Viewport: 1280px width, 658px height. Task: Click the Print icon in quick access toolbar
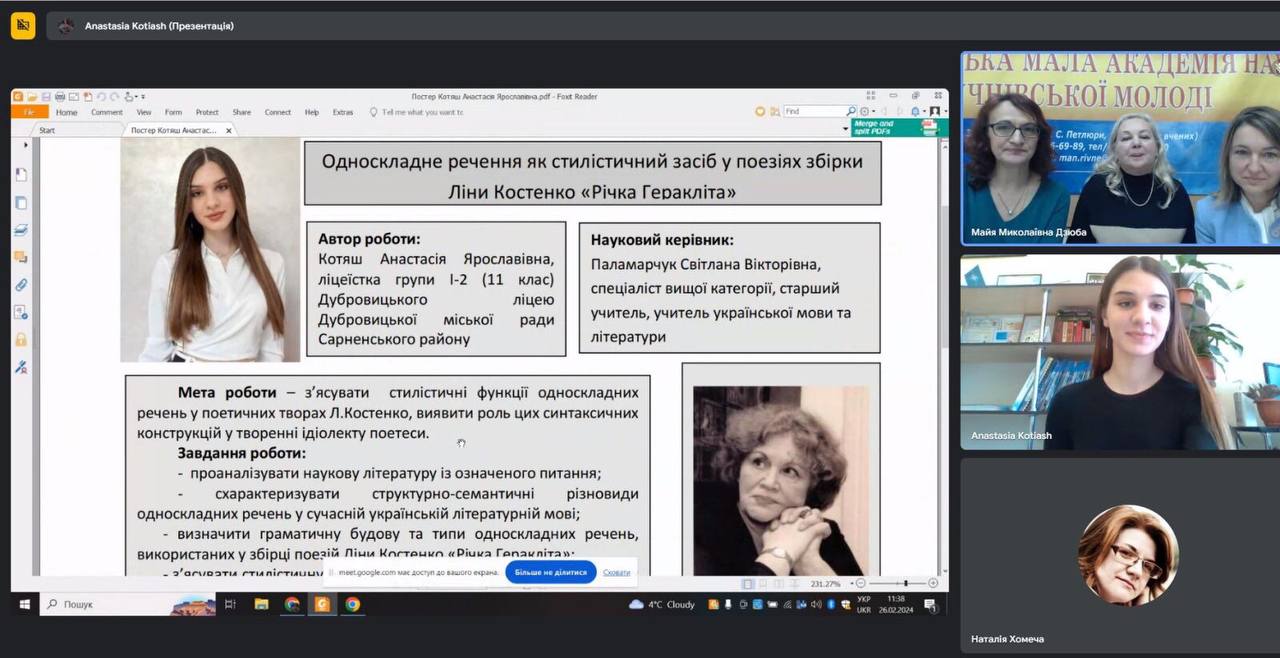[x=60, y=97]
